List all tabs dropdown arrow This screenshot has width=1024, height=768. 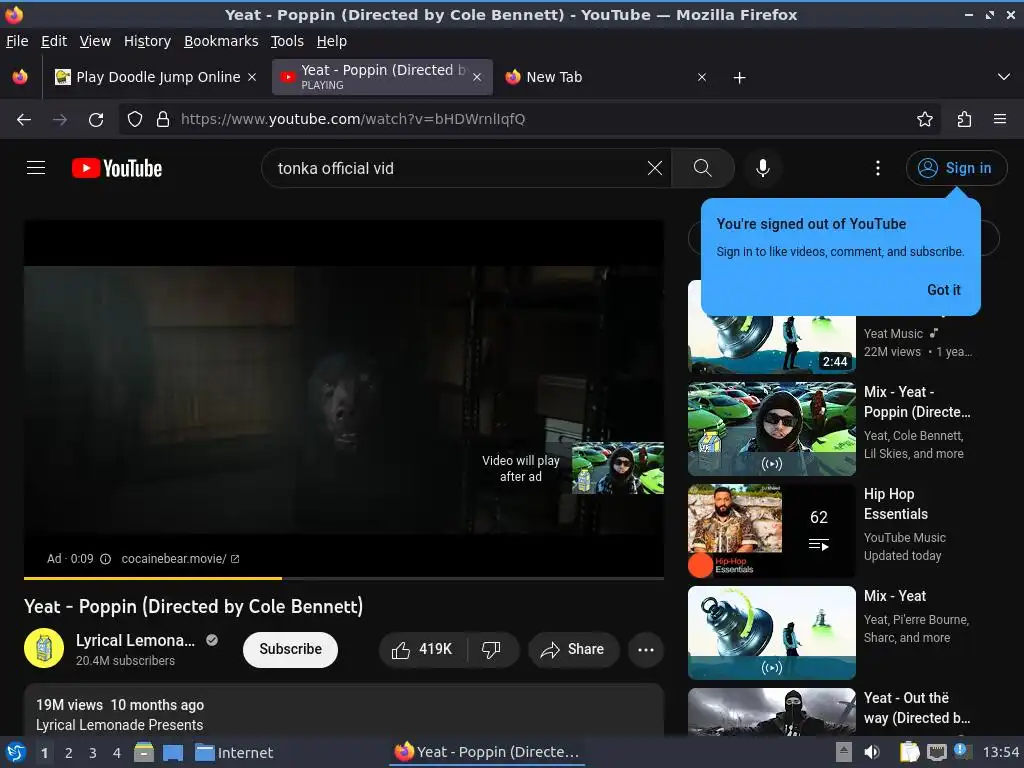pos(1003,77)
